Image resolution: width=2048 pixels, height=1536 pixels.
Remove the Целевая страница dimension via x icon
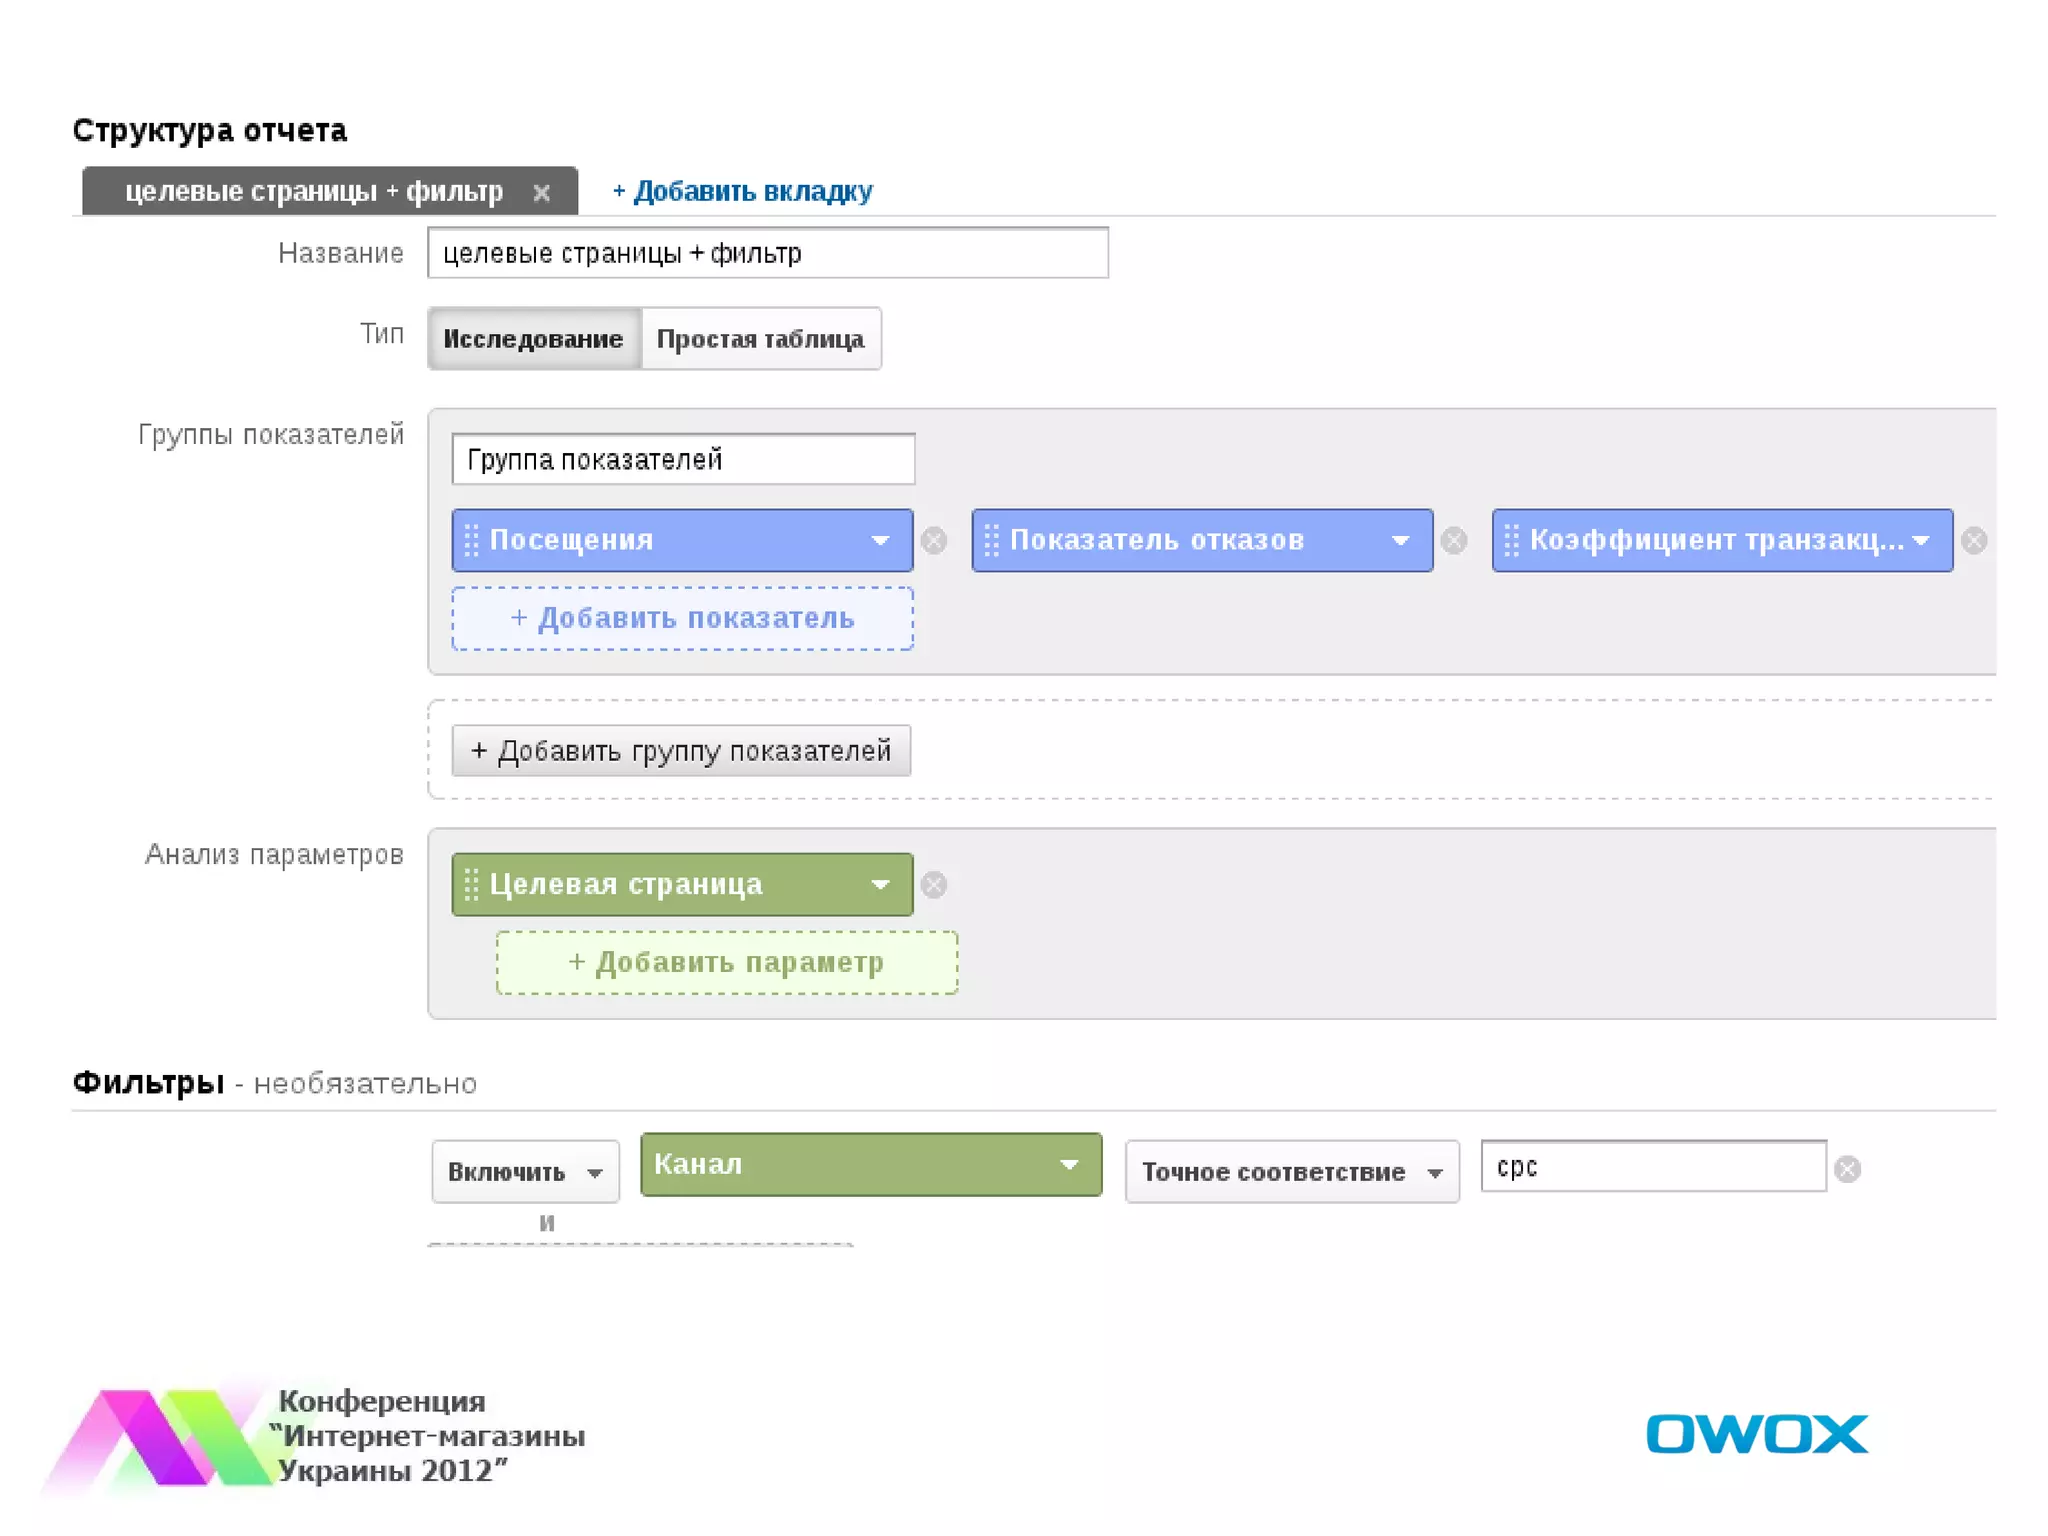(934, 885)
